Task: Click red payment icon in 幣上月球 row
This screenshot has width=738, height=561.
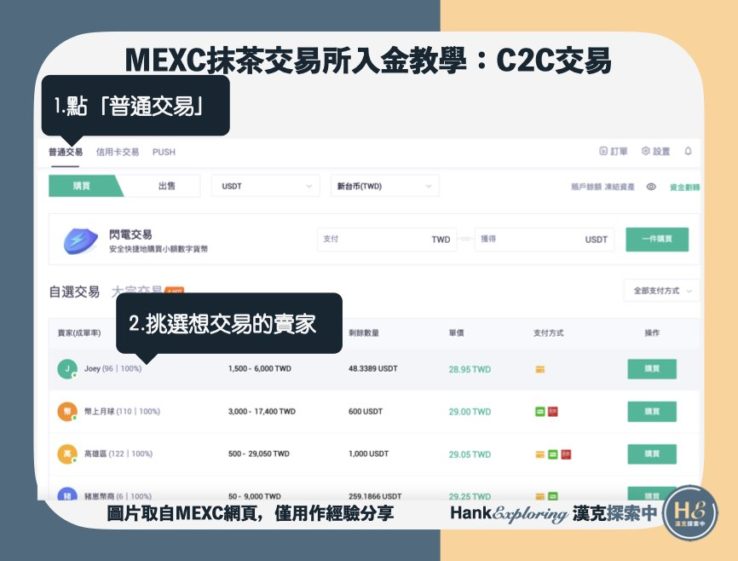Action: coord(553,412)
